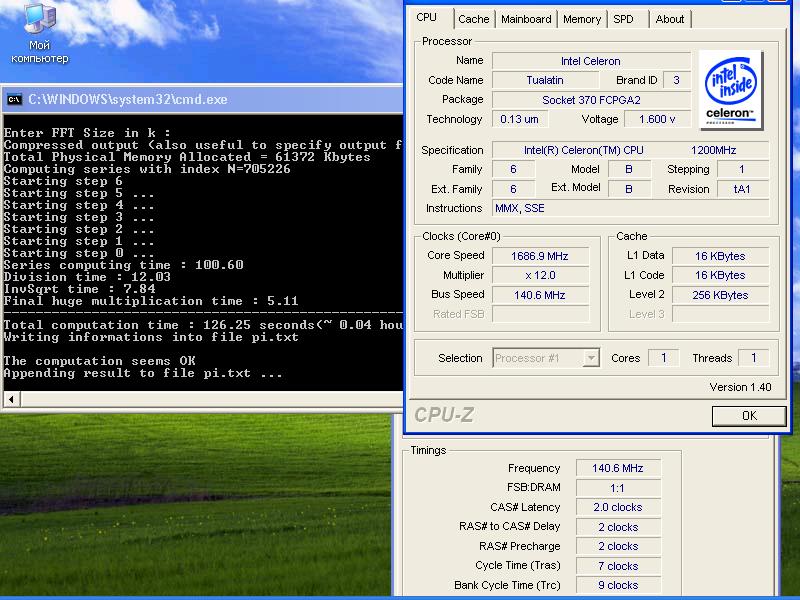
Task: Click 'The computation seems OK' line
Action: [x=99, y=361]
